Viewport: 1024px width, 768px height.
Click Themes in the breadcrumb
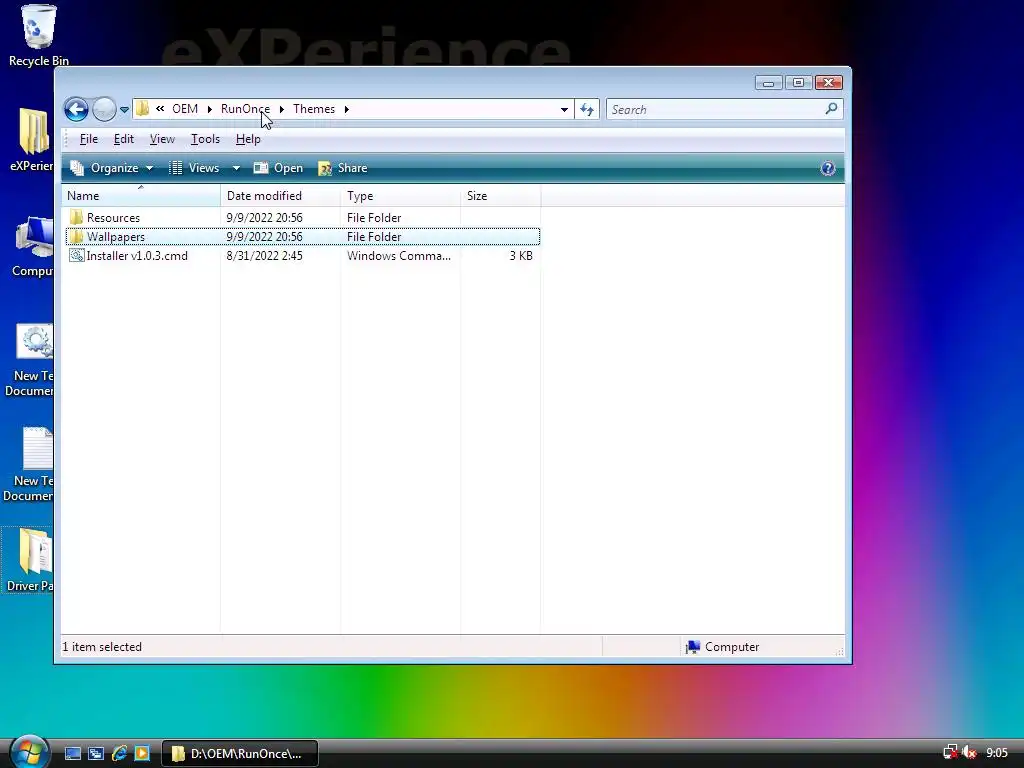point(313,109)
